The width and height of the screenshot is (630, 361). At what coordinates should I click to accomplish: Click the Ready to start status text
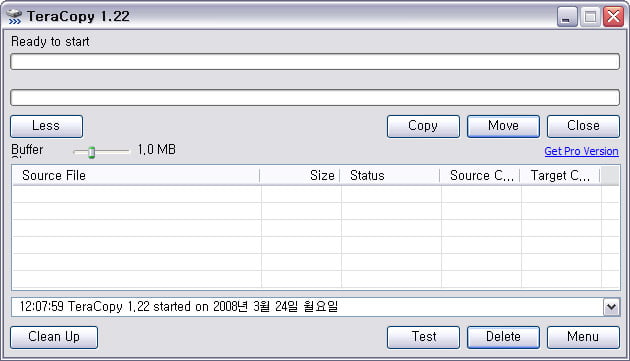click(x=50, y=41)
